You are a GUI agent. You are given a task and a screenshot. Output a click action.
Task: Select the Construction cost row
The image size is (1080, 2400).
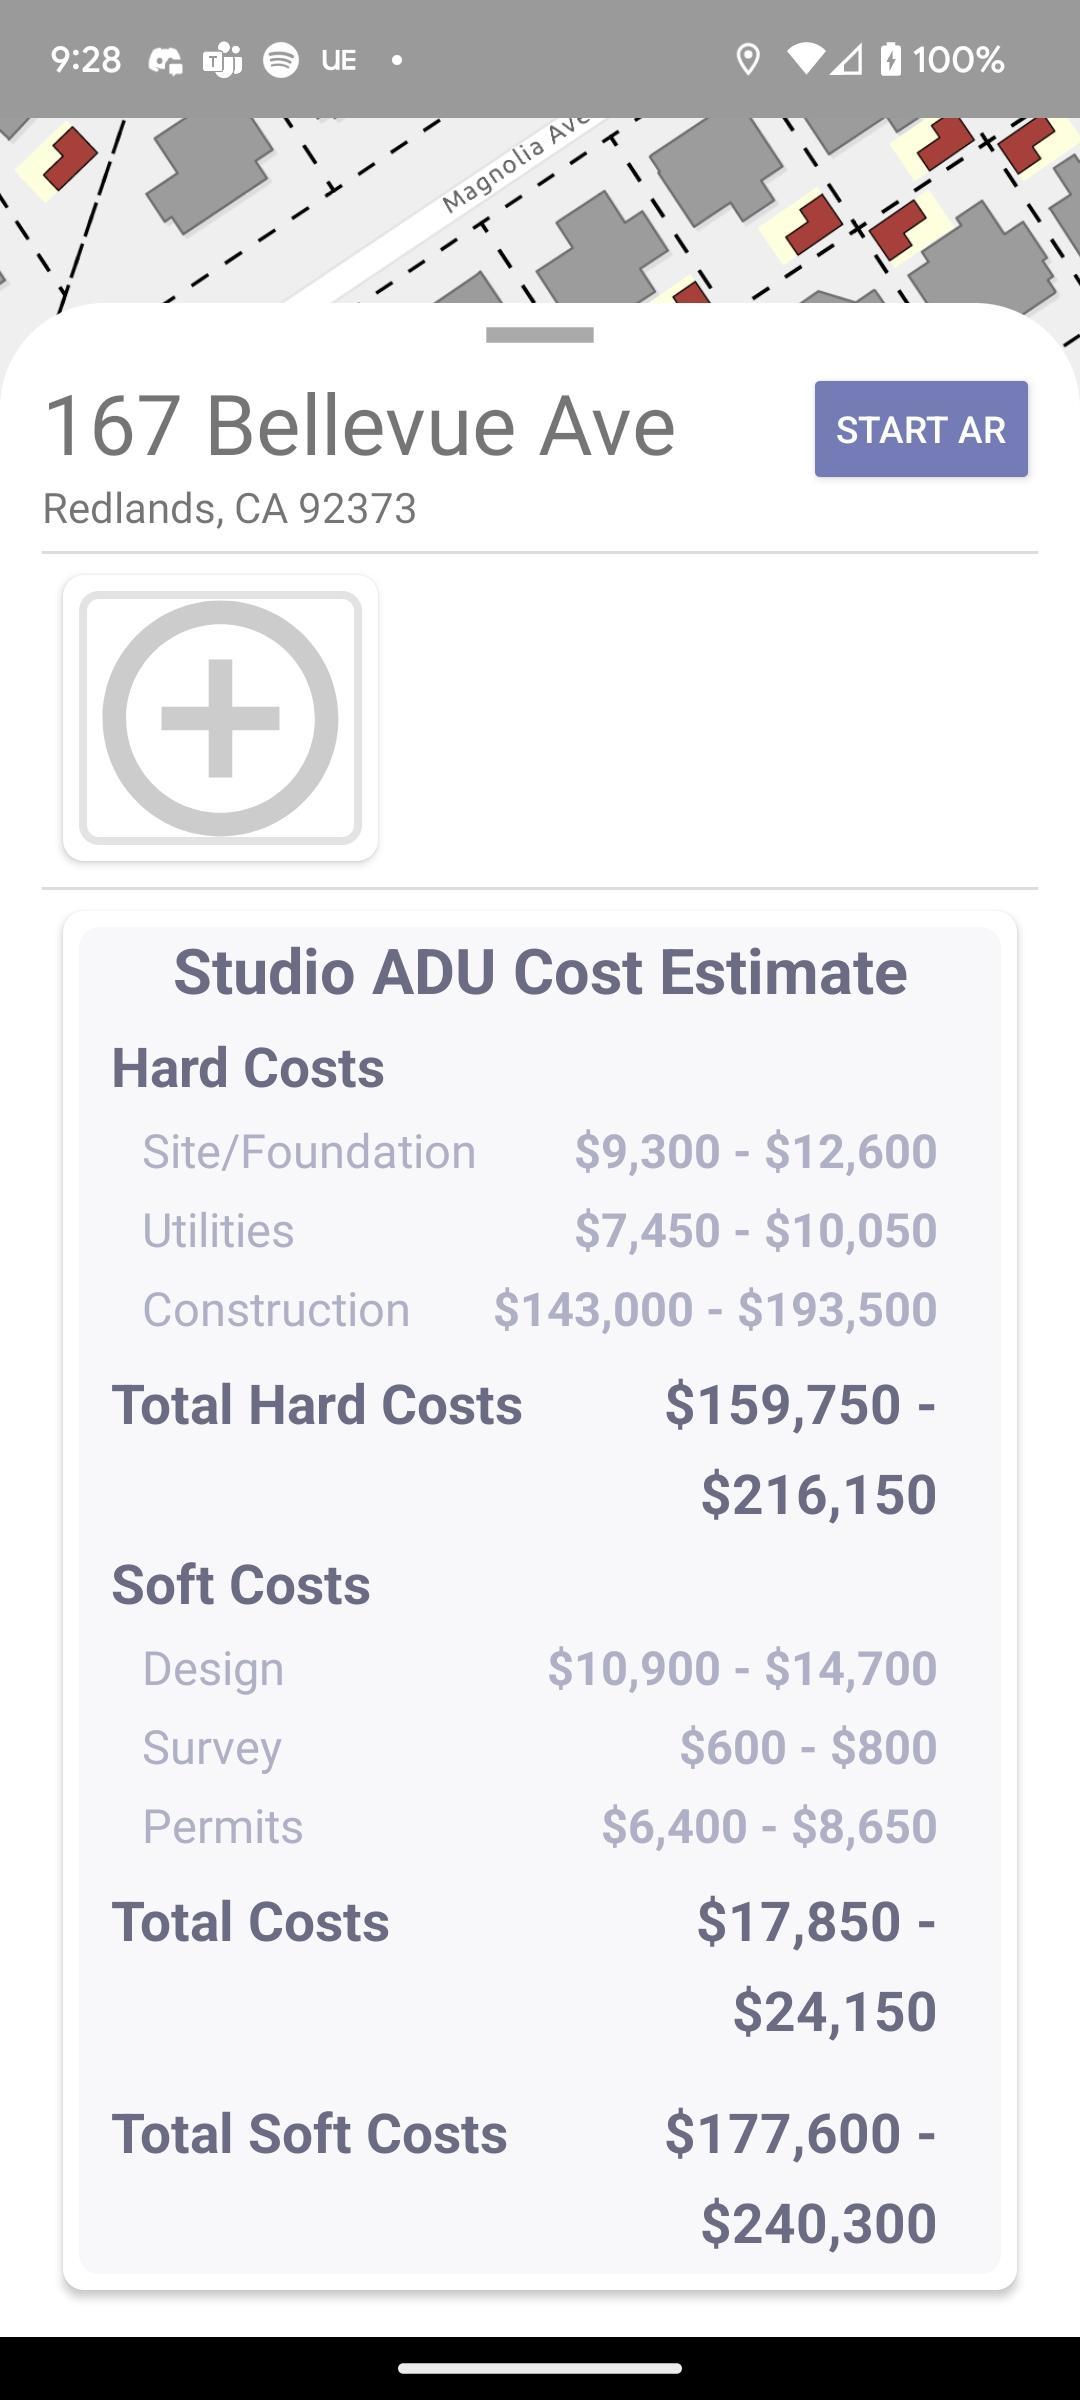pos(540,1309)
